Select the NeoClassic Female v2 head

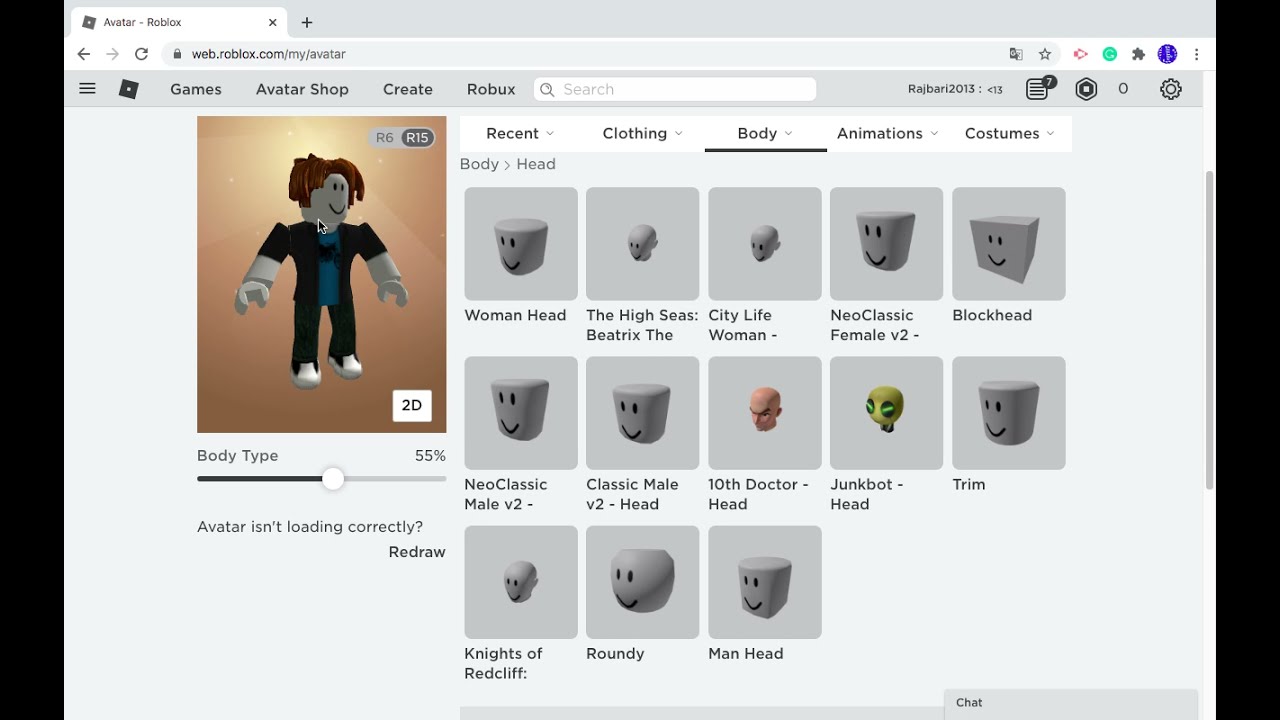tap(887, 244)
